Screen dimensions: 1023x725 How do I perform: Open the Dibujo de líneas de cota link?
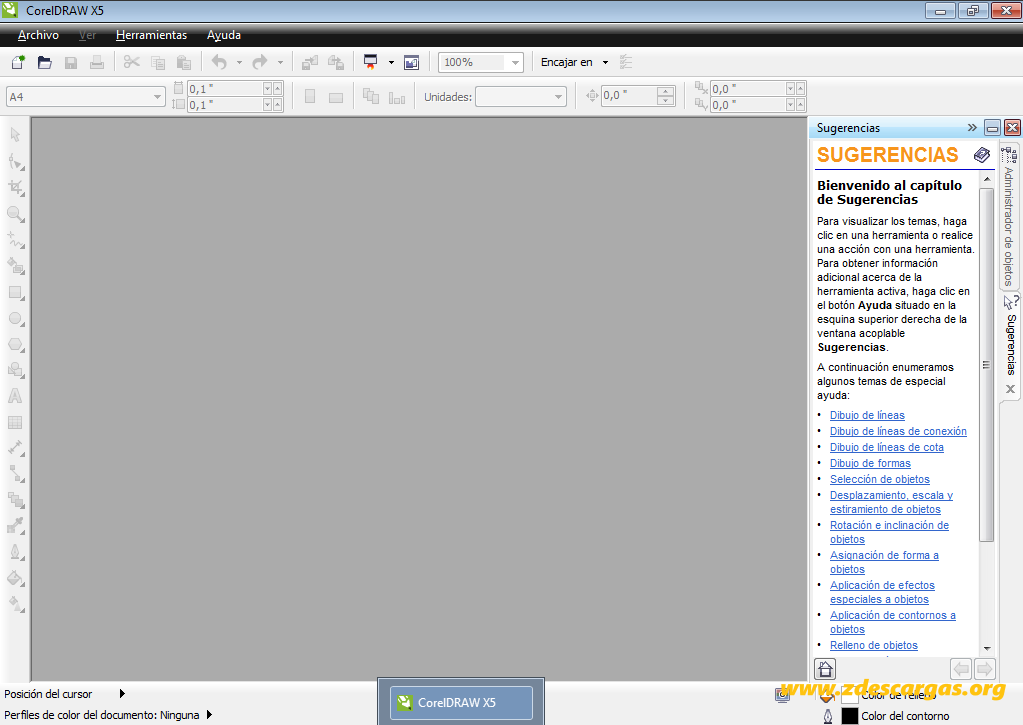[887, 447]
